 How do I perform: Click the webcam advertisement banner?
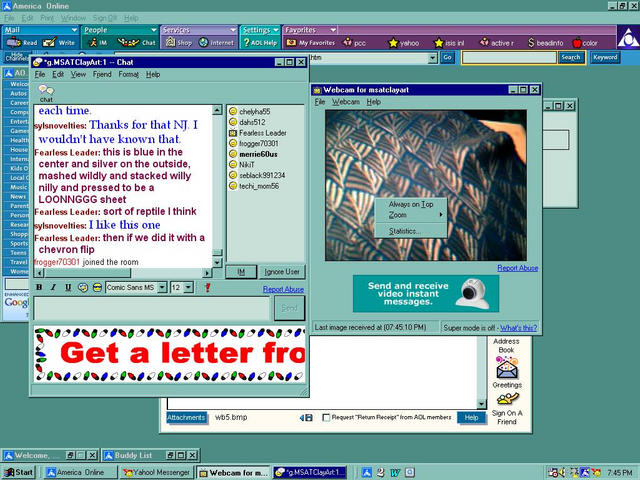pyautogui.click(x=426, y=293)
